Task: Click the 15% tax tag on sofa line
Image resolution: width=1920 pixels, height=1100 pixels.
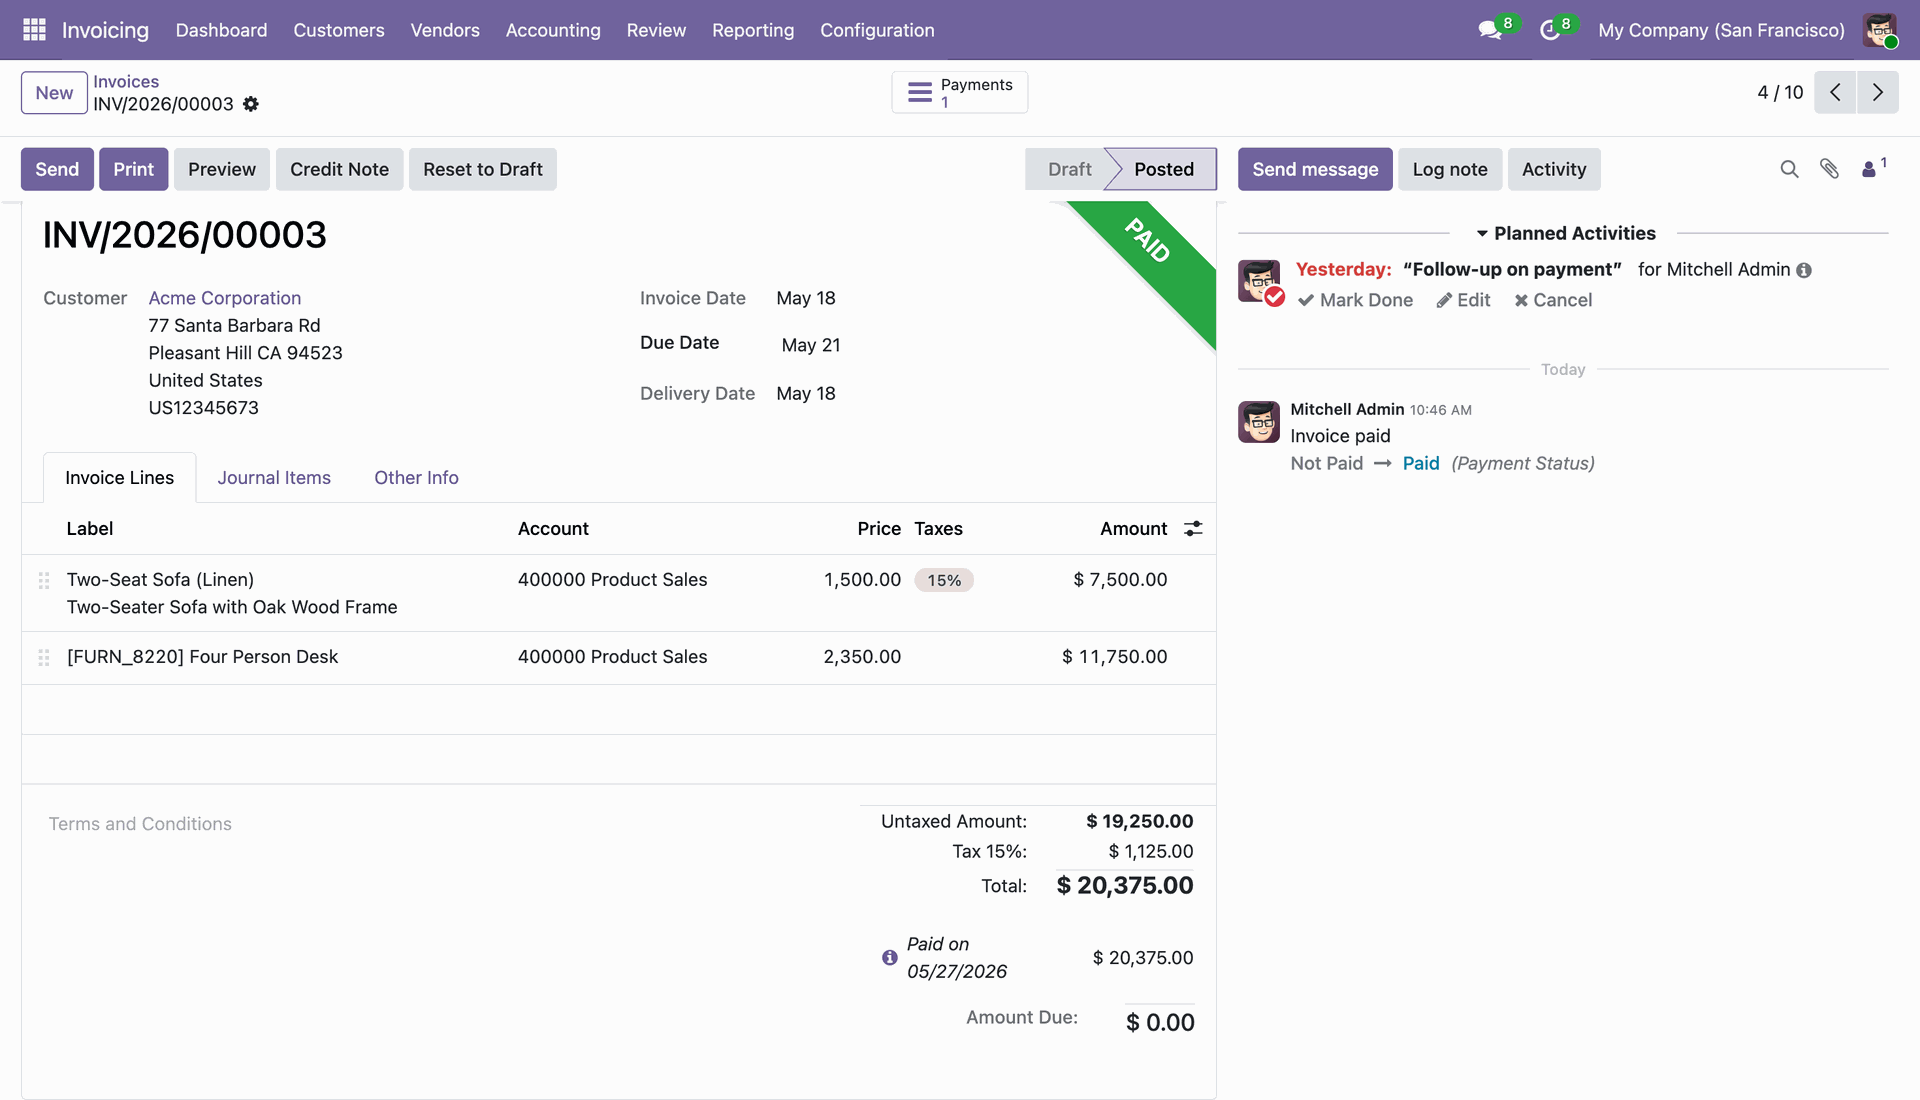Action: point(944,580)
